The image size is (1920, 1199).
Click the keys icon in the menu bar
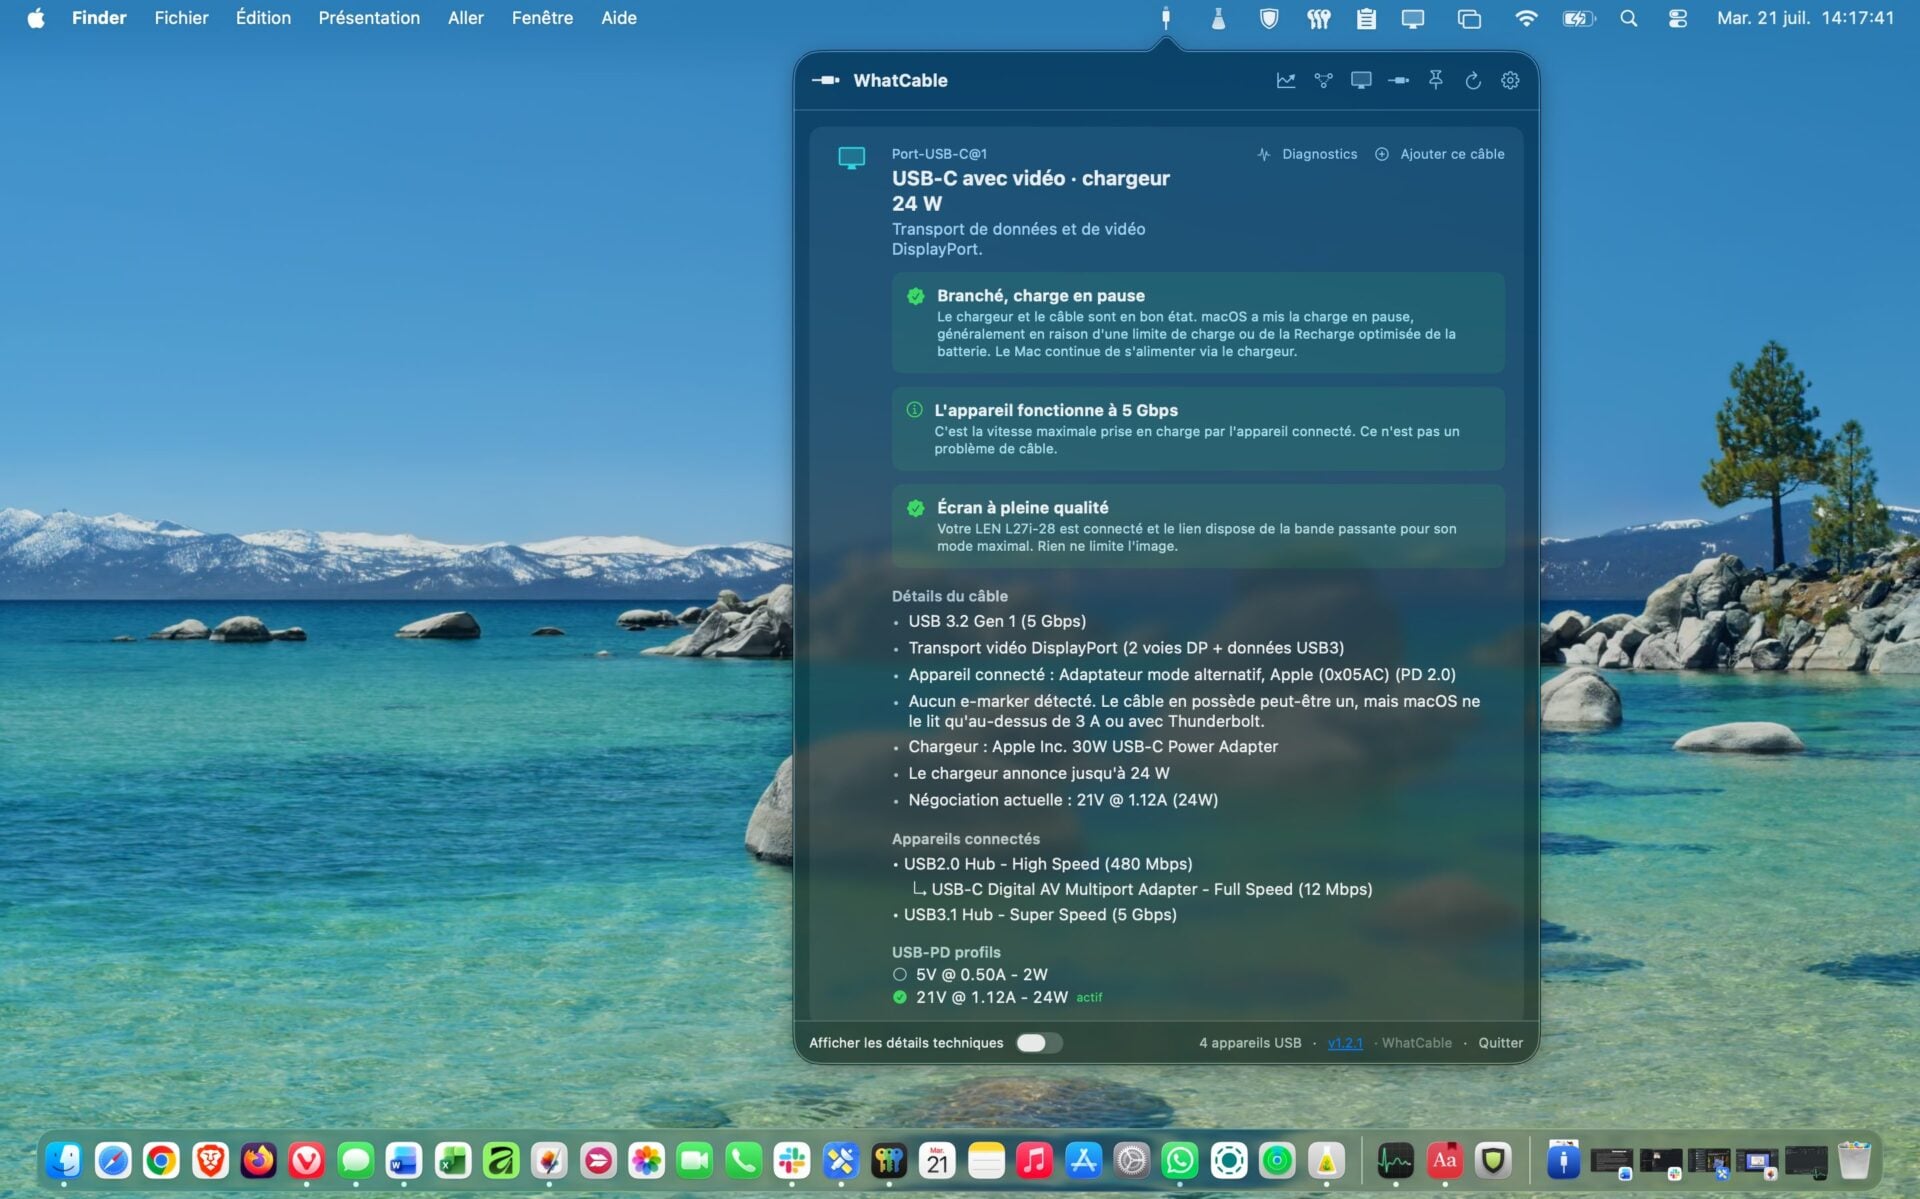tap(1319, 18)
